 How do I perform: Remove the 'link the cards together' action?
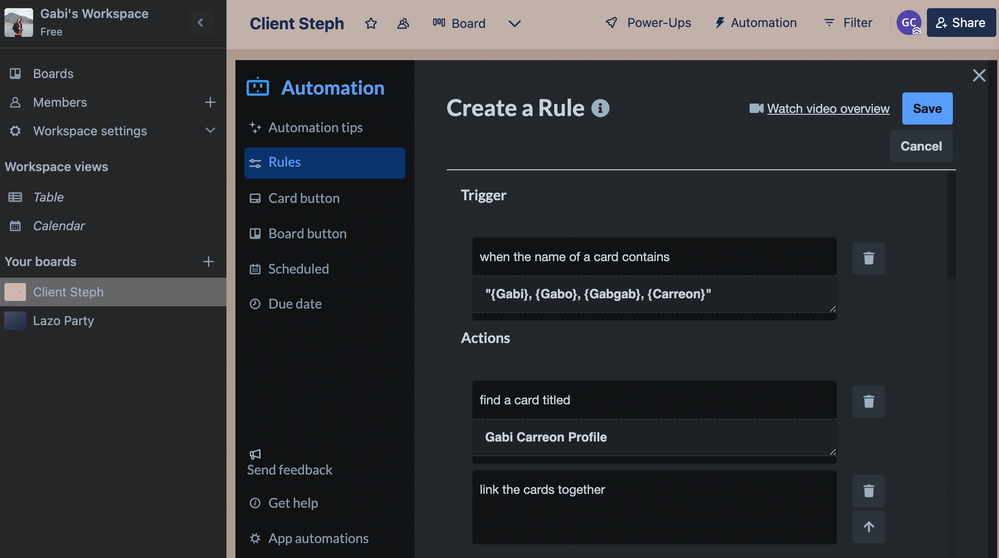click(868, 490)
